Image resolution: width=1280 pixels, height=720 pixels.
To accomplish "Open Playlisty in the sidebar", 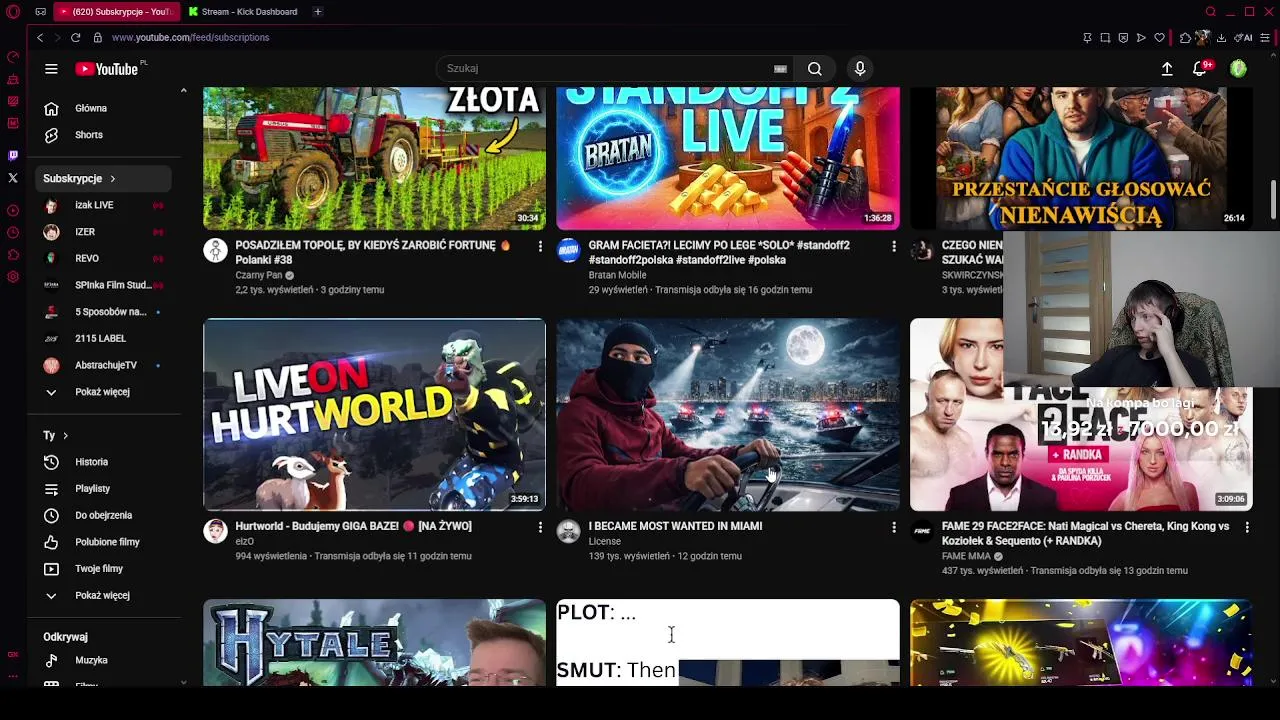I will pyautogui.click(x=102, y=489).
